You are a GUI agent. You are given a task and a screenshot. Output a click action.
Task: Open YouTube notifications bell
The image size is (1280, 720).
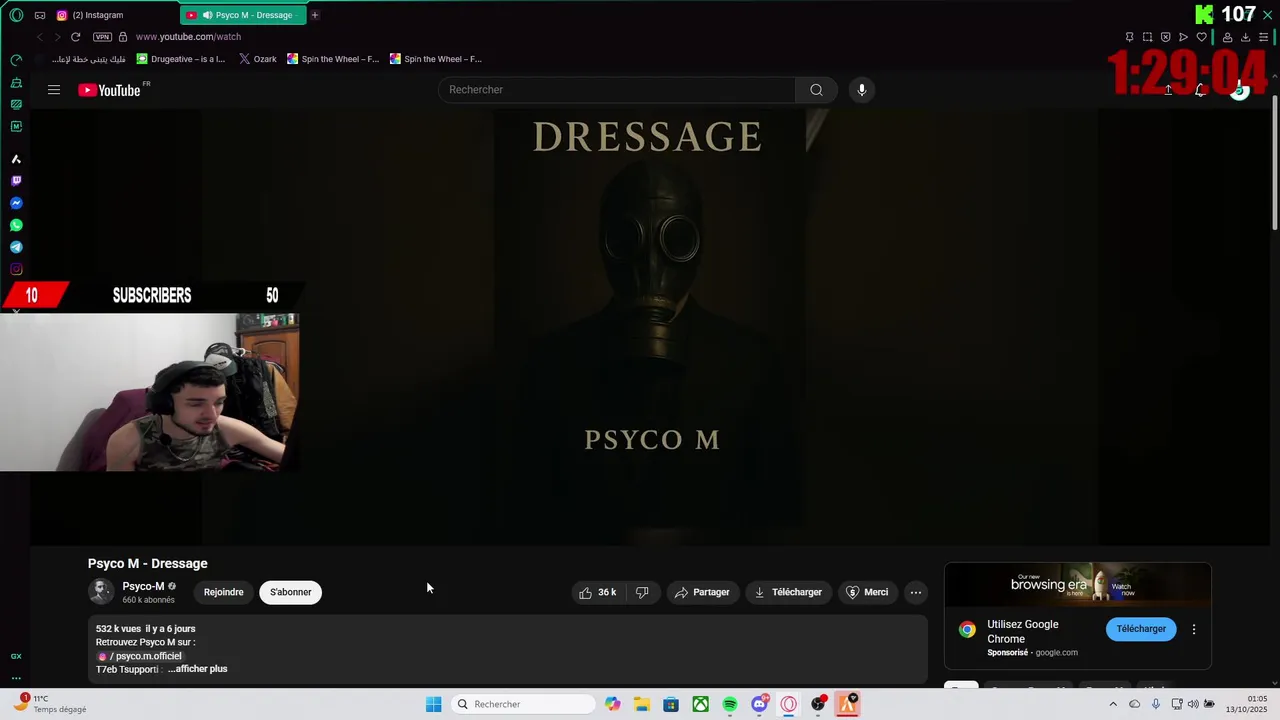(x=1200, y=90)
